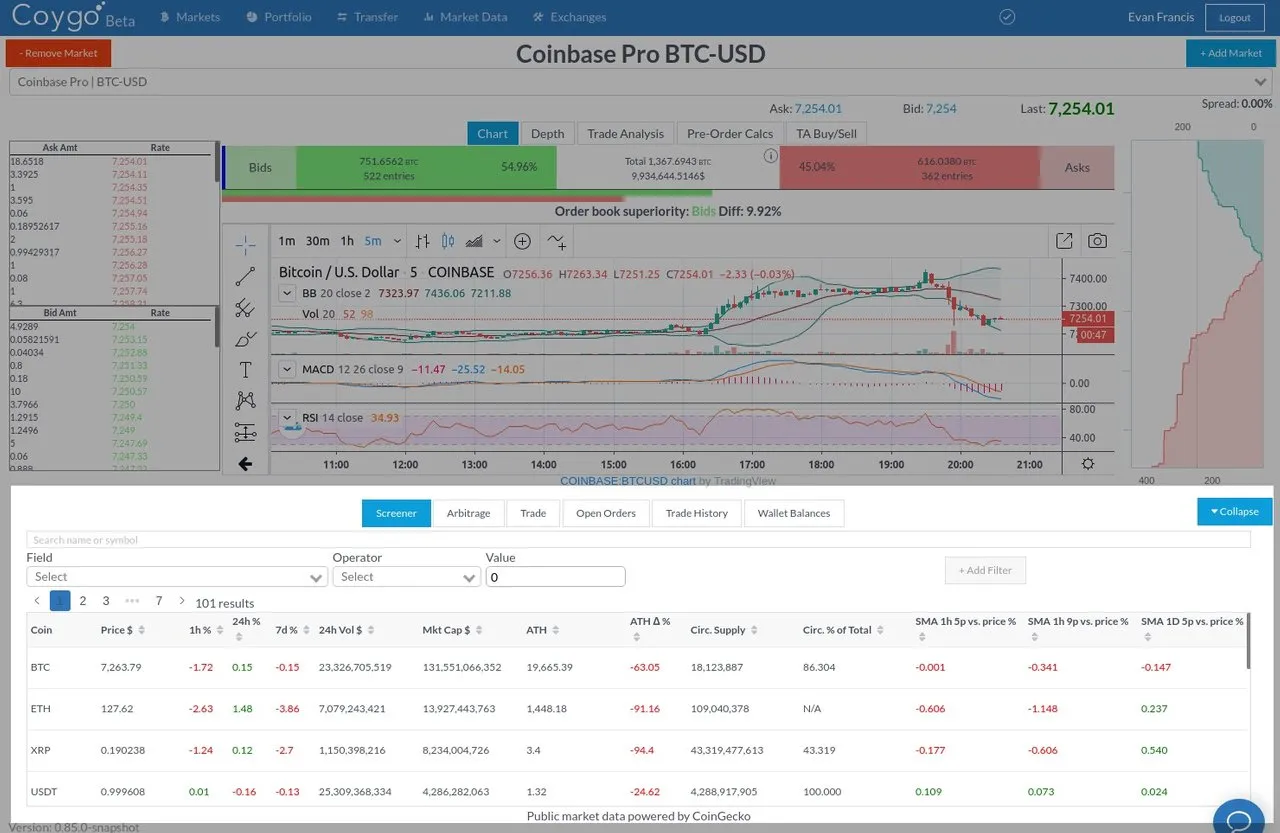Collapse the RSI indicator legend chevron
The image size is (1280, 833).
[287, 417]
